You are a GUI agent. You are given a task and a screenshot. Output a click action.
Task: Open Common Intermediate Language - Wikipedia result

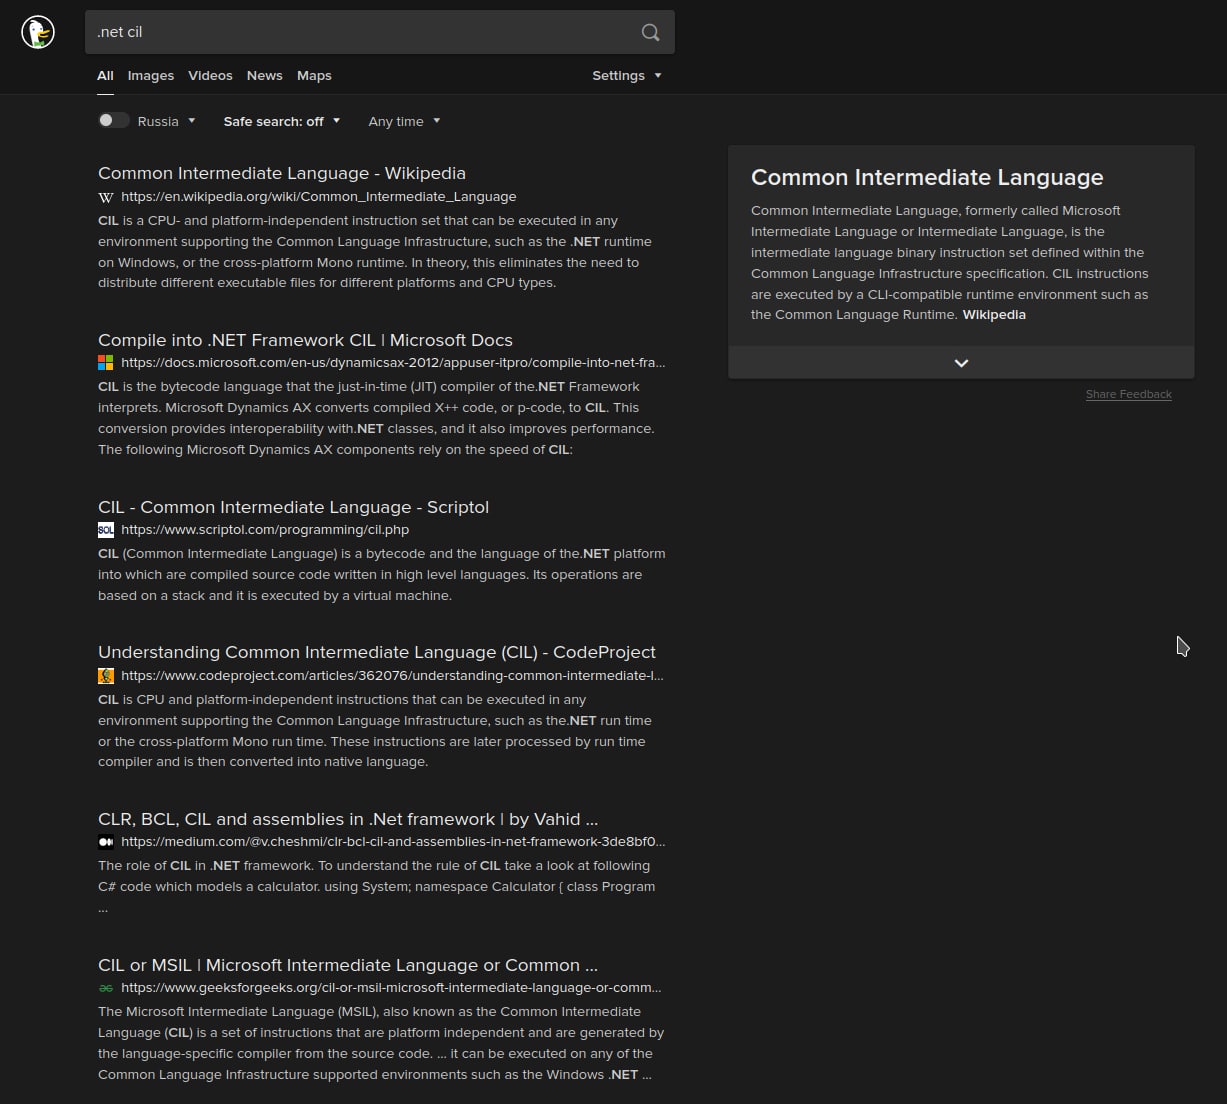tap(282, 173)
